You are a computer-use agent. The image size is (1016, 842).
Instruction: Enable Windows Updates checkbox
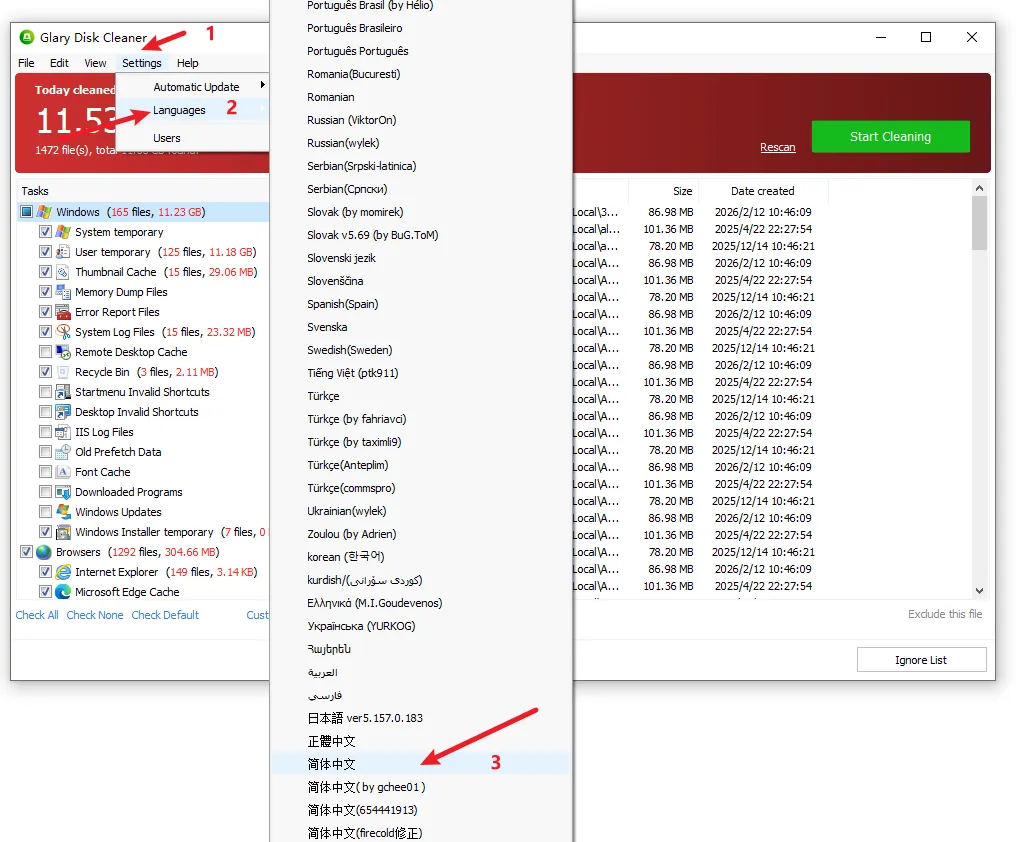coord(45,512)
